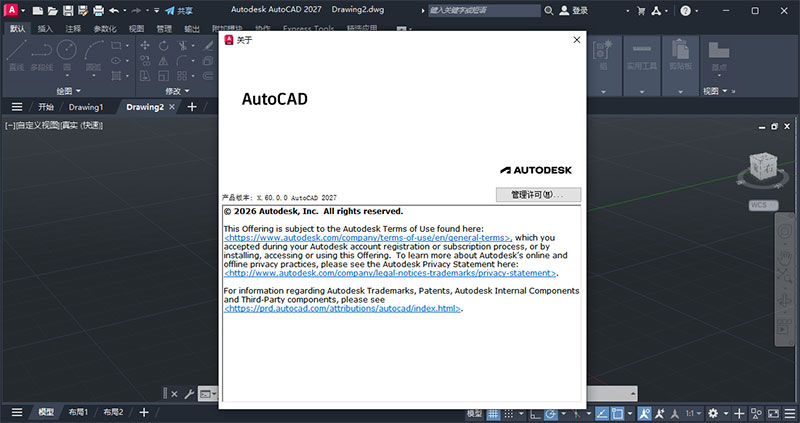
Task: Click the Move tool in Modify panel
Action: click(x=143, y=46)
